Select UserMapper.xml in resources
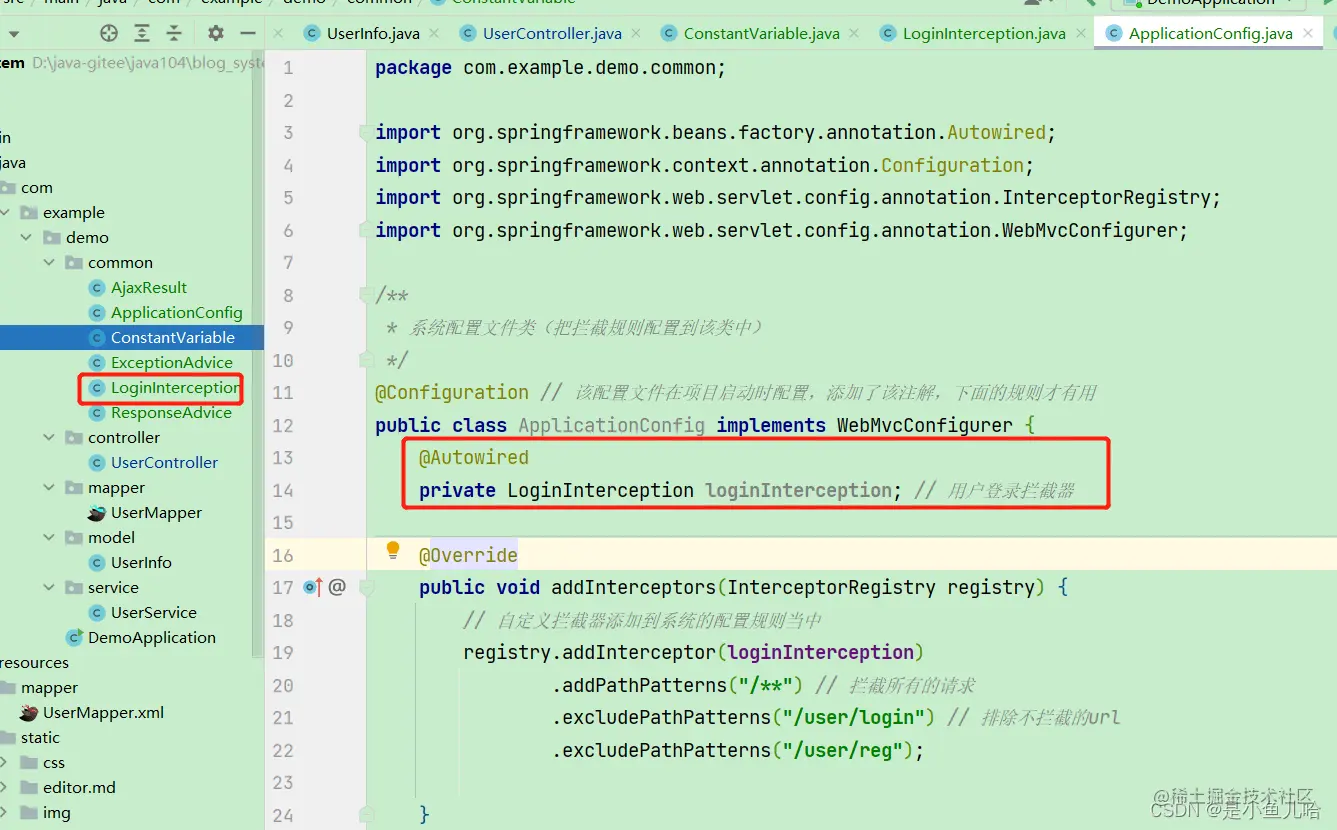The width and height of the screenshot is (1337, 830). (103, 712)
